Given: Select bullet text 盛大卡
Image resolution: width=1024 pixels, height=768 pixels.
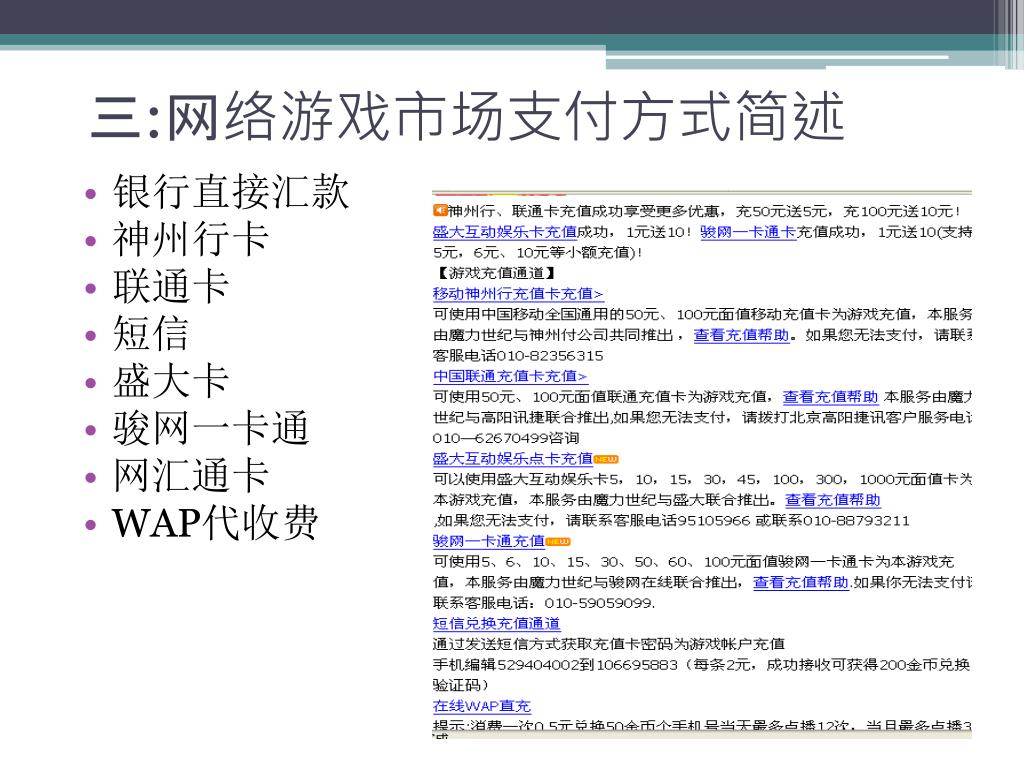Looking at the screenshot, I should (170, 381).
